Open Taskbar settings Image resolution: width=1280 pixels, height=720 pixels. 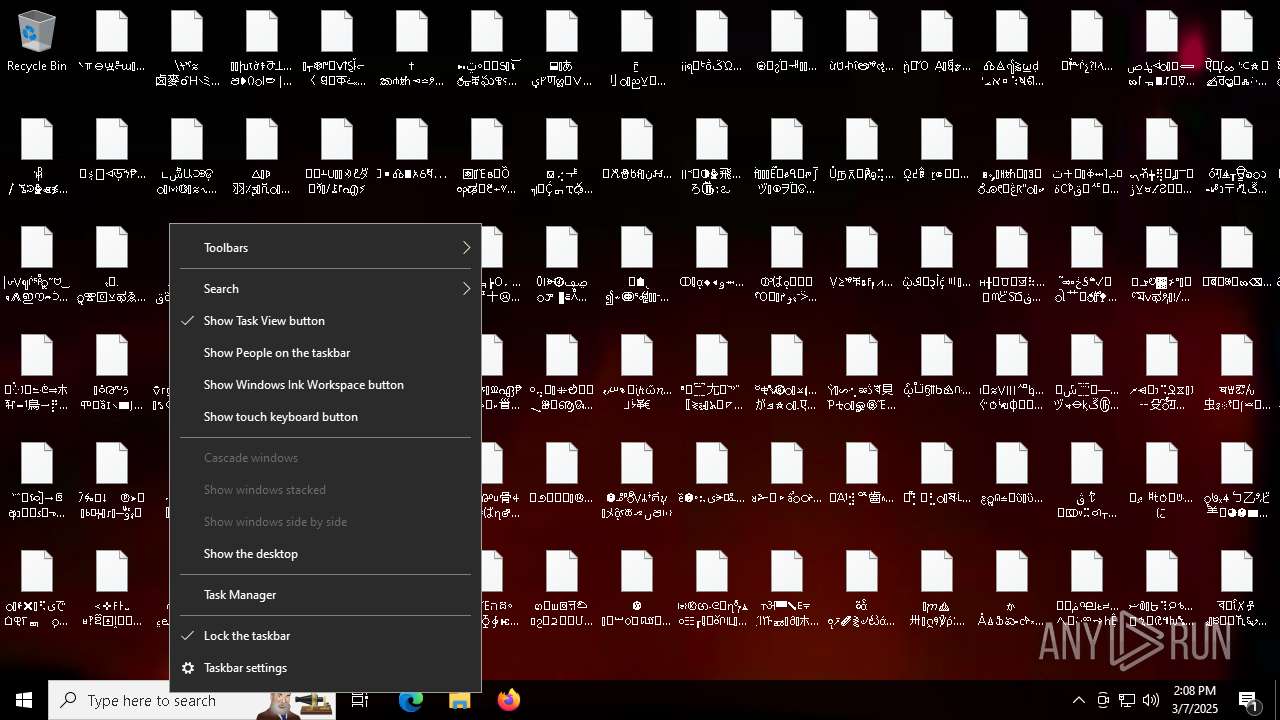tap(325, 667)
